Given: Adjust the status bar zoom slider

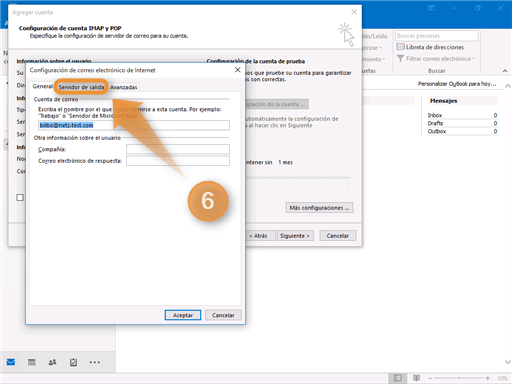Looking at the screenshot, I should coord(459,378).
